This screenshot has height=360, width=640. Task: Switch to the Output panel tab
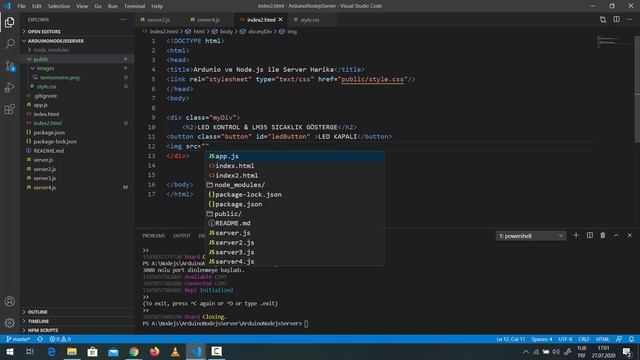(182, 236)
